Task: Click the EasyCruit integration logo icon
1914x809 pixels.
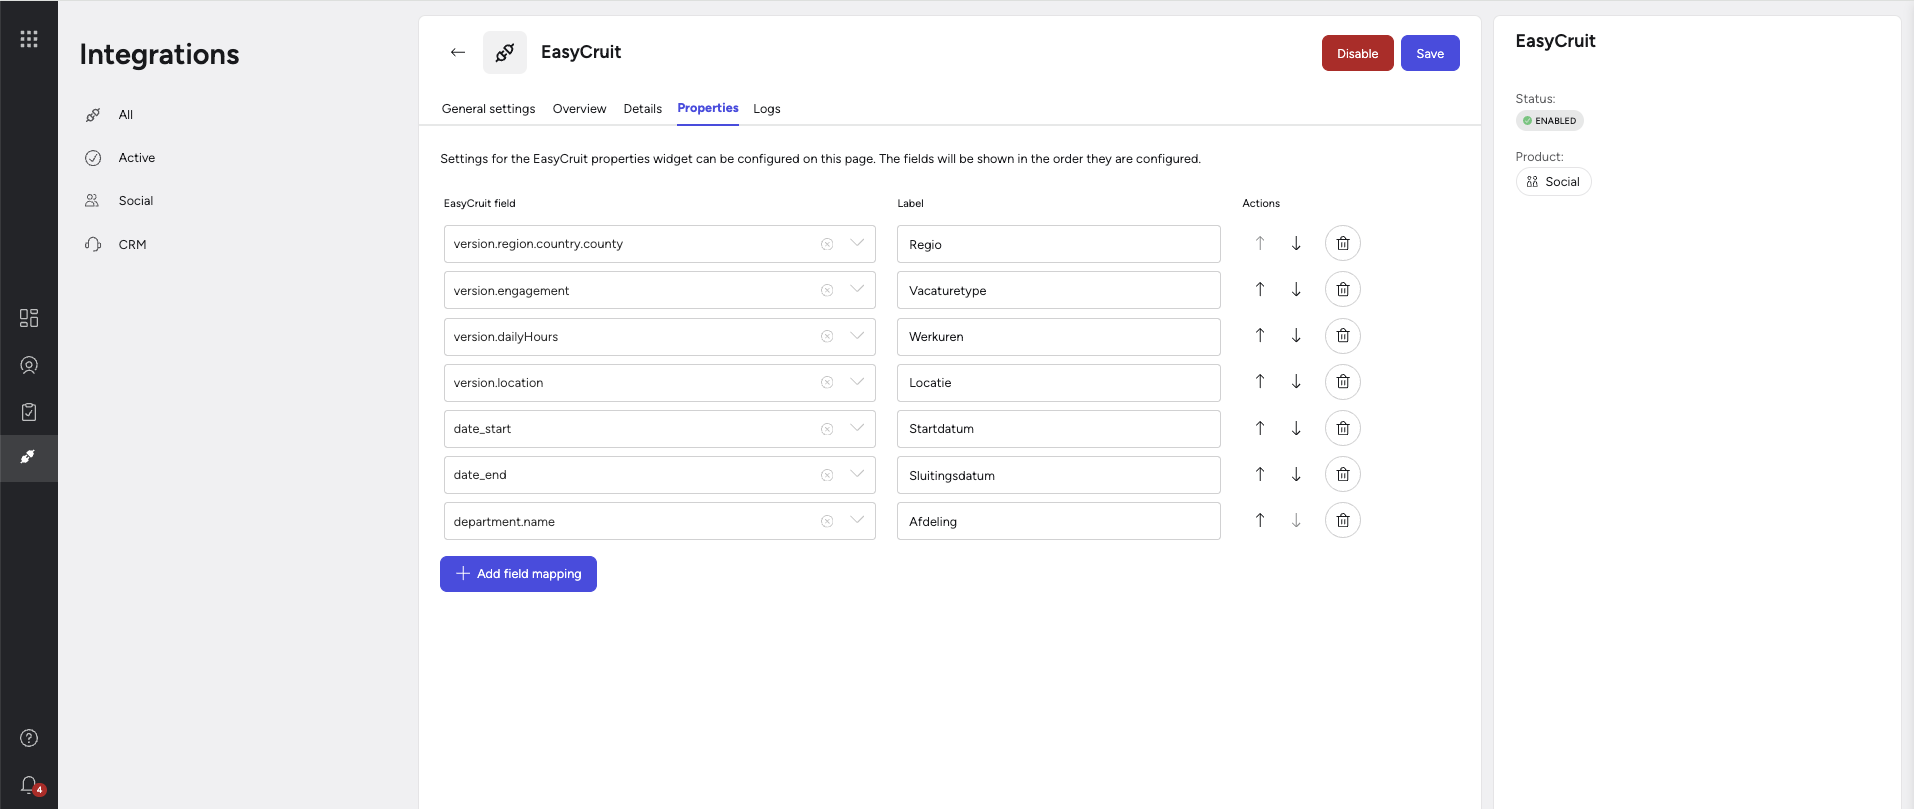Action: click(505, 52)
